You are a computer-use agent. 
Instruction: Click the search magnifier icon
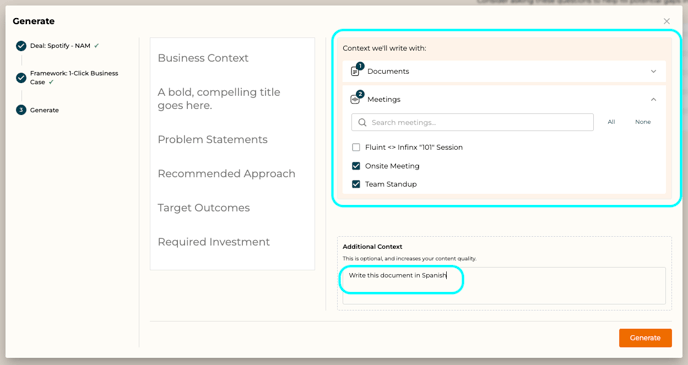pyautogui.click(x=362, y=122)
